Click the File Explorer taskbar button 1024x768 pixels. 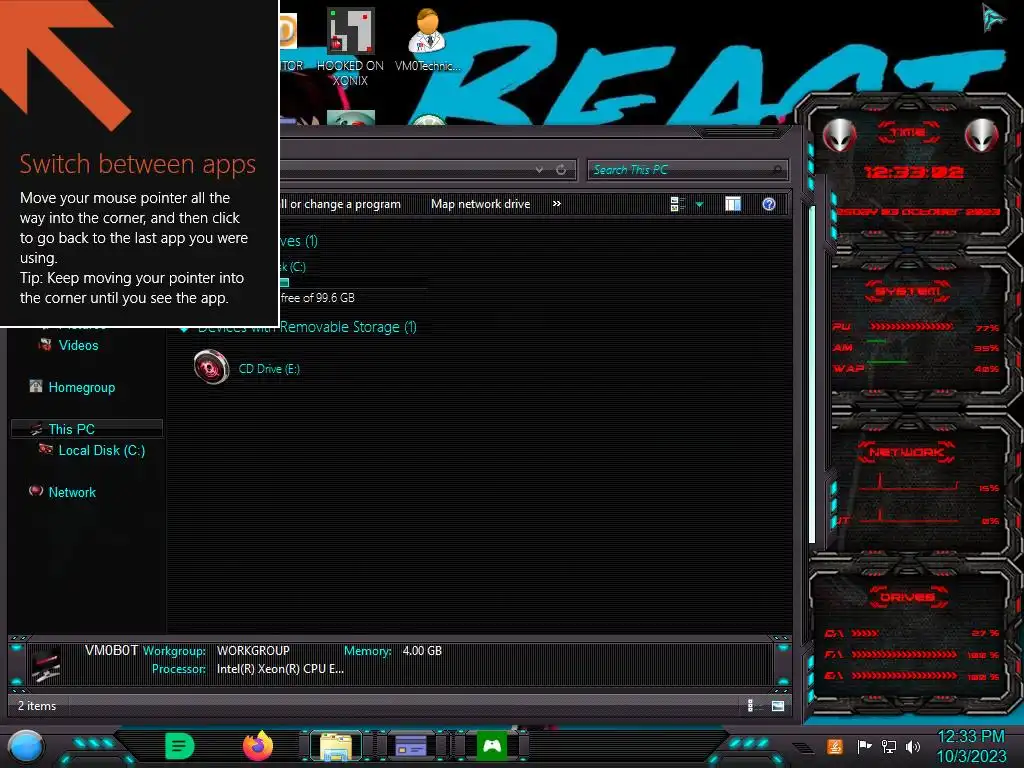tap(336, 746)
